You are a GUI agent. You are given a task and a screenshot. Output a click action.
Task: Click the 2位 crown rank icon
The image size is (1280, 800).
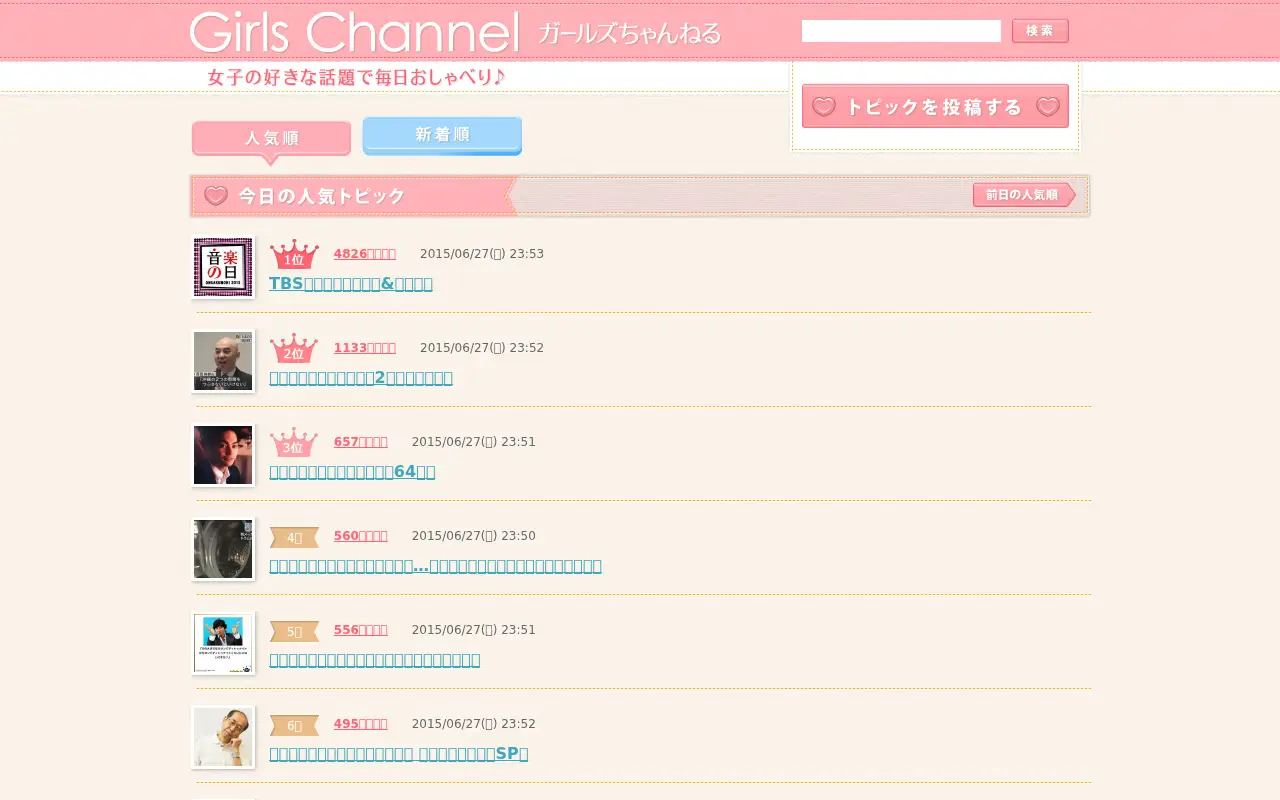coord(294,349)
